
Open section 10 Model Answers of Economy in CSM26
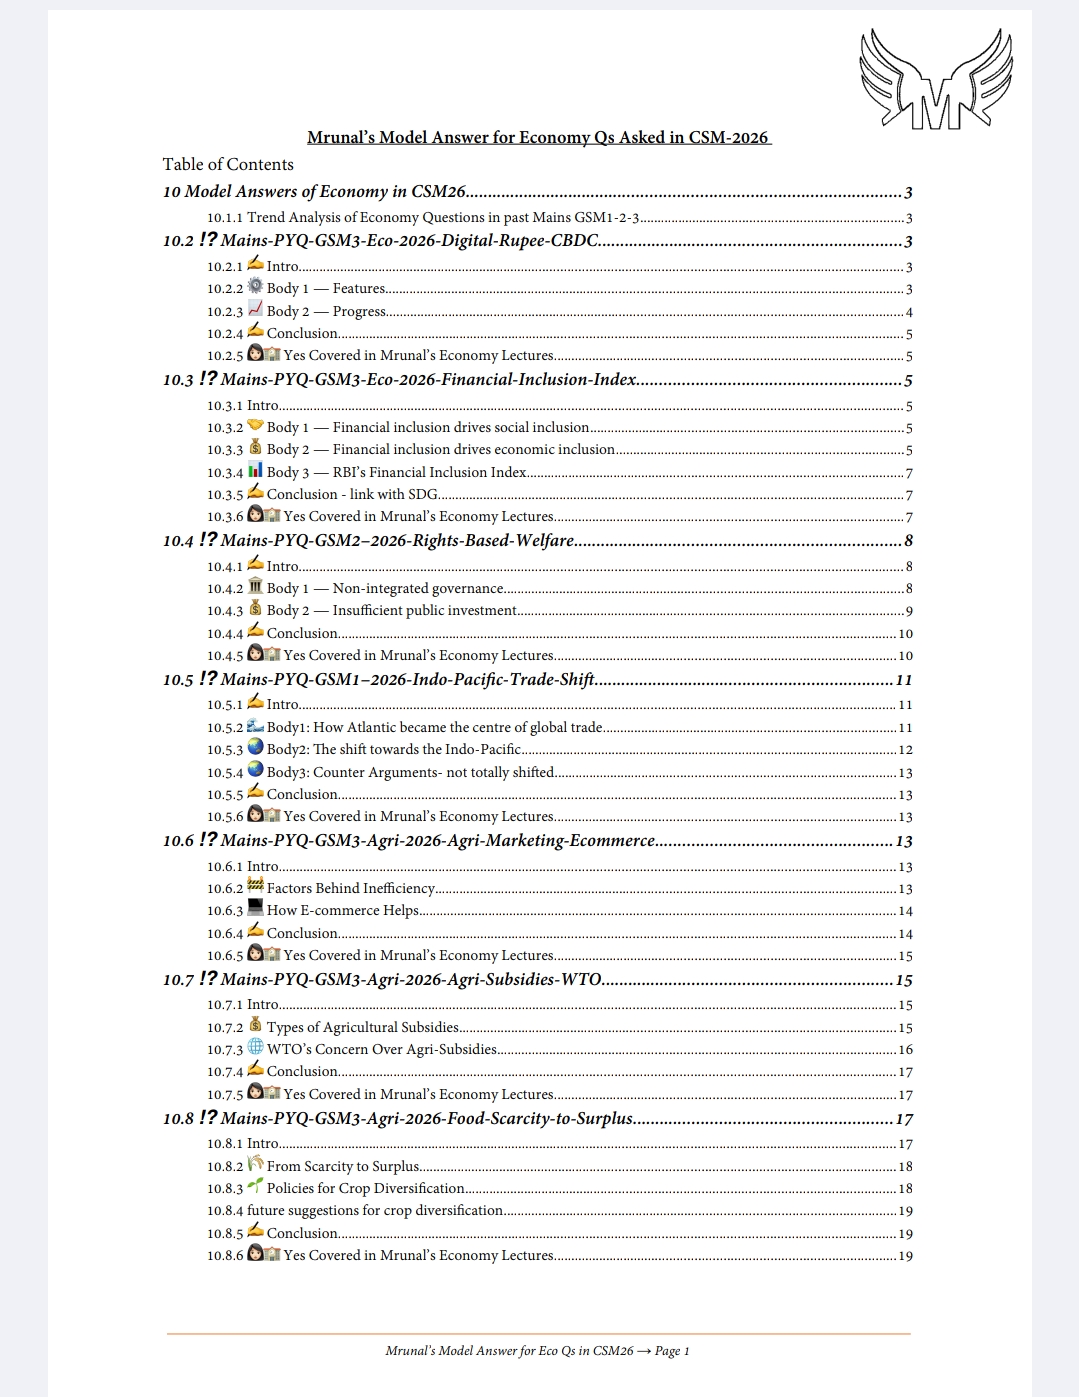point(538,192)
